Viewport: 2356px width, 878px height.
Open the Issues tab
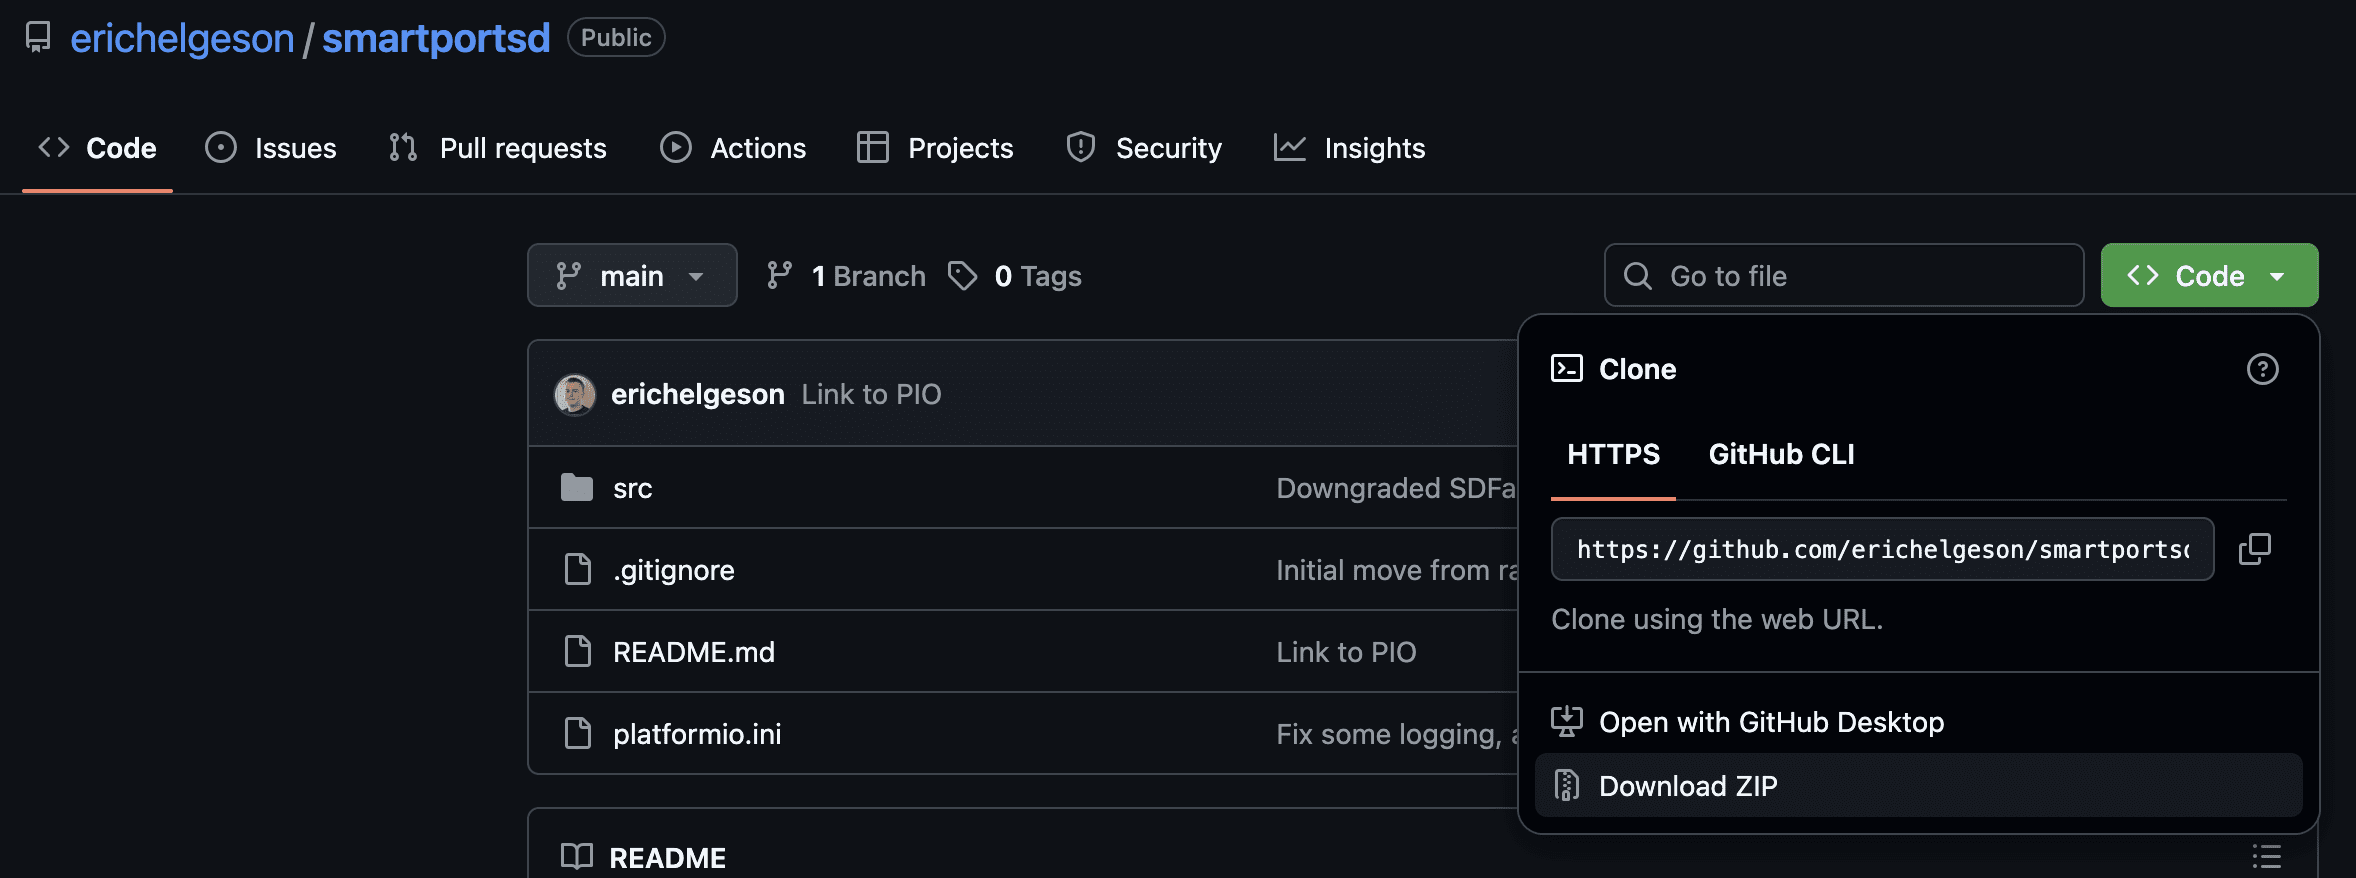(271, 148)
